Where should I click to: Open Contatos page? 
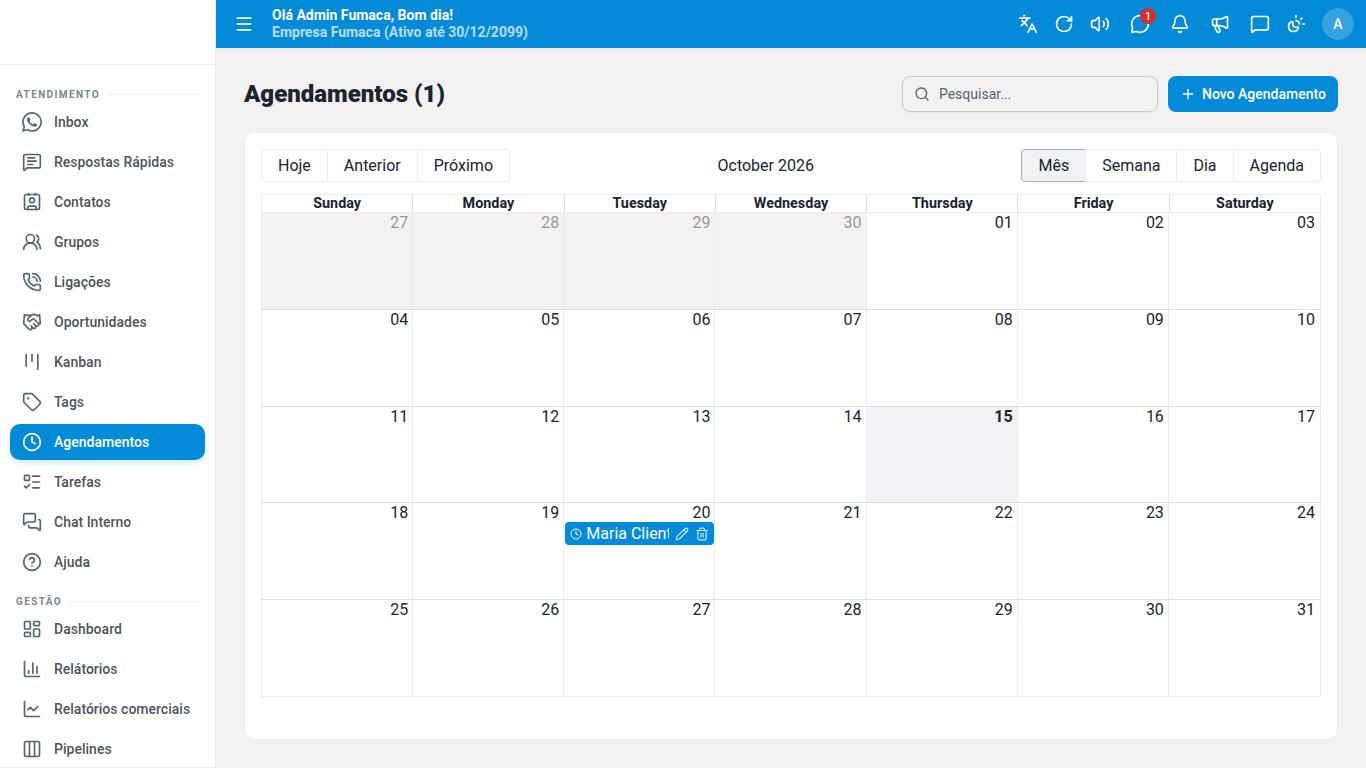(x=107, y=202)
